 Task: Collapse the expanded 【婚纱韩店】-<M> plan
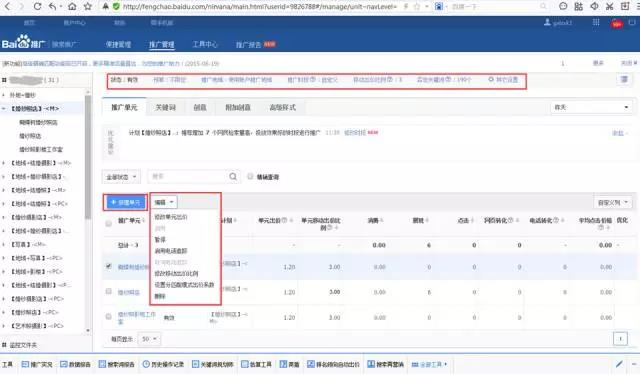(x=4, y=109)
